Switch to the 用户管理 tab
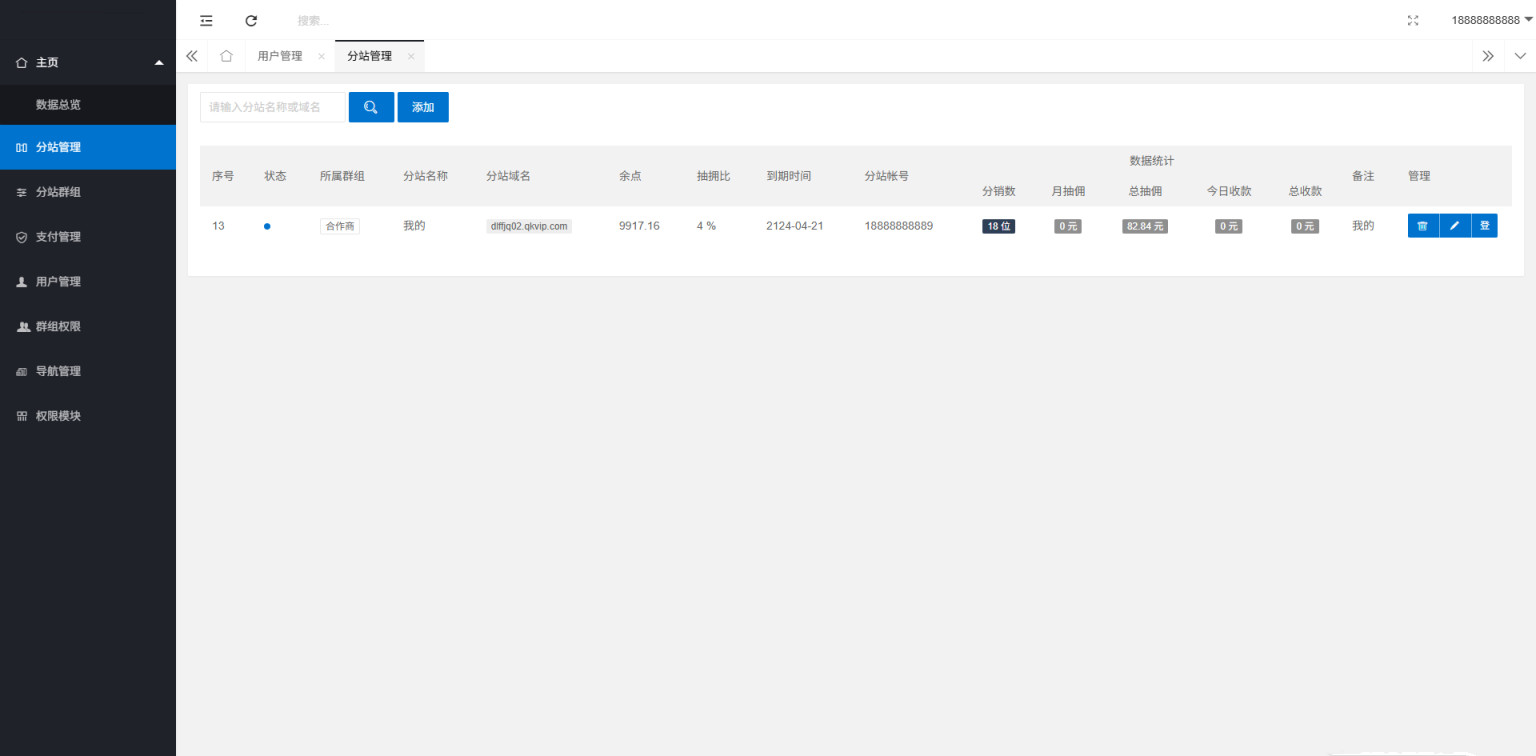 click(x=279, y=56)
